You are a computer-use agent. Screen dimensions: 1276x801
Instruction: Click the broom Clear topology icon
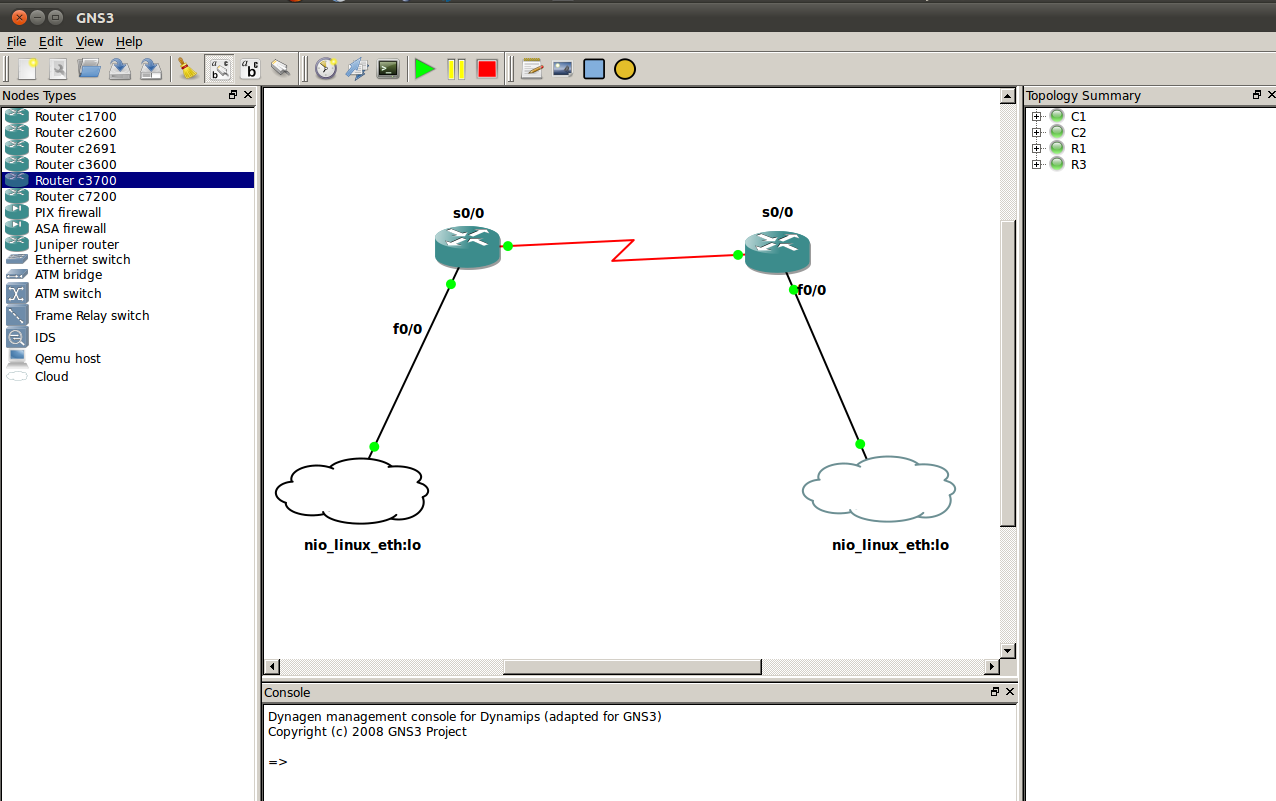coord(187,69)
